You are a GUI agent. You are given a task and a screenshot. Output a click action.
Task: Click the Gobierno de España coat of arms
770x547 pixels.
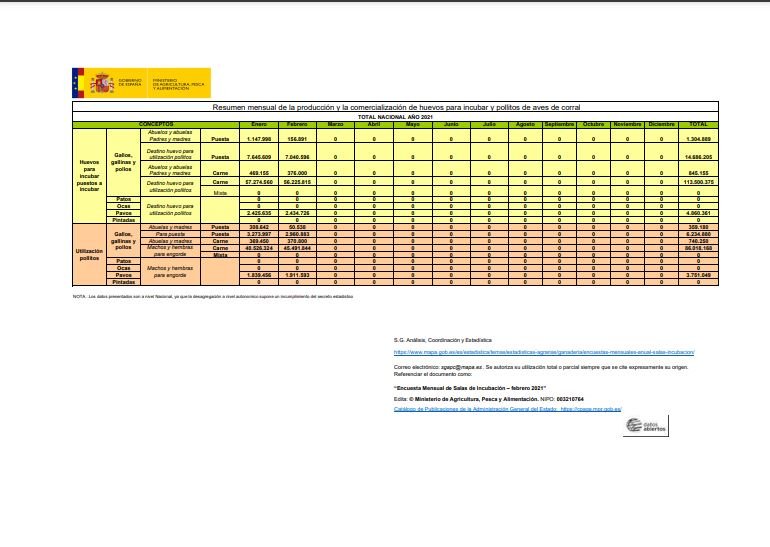[103, 83]
